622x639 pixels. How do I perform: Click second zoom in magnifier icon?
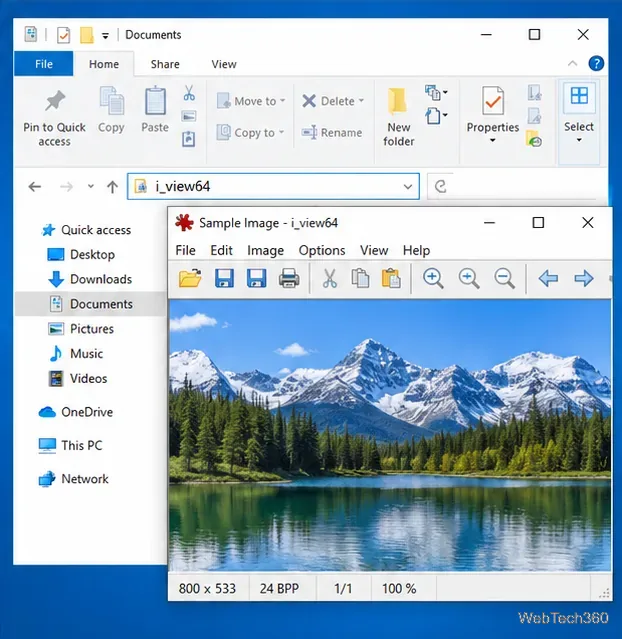click(x=469, y=279)
